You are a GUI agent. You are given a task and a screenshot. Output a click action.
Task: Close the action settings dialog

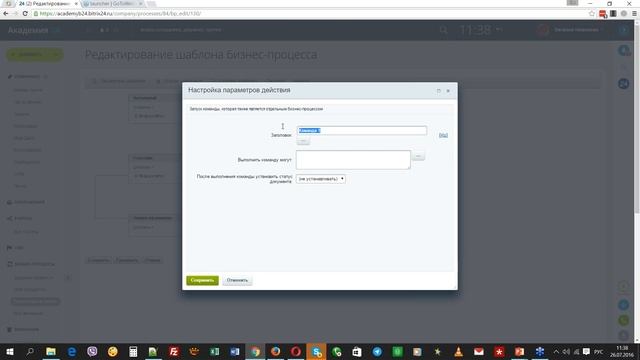pos(448,91)
